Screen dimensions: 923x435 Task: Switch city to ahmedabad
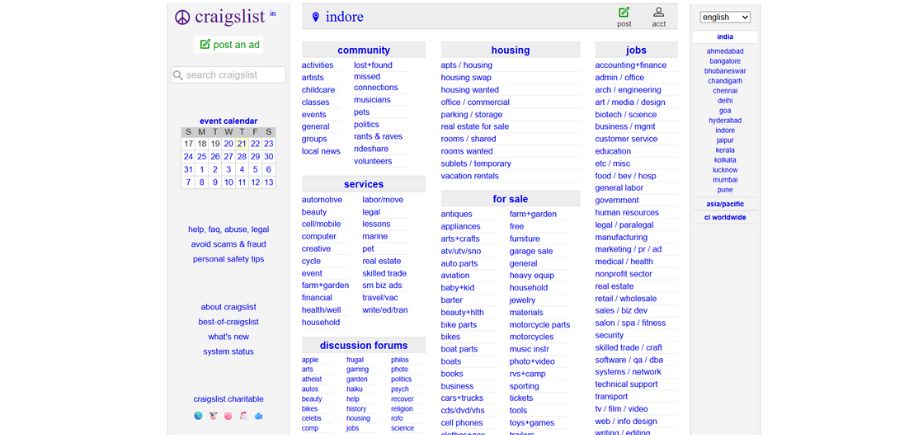click(x=725, y=51)
